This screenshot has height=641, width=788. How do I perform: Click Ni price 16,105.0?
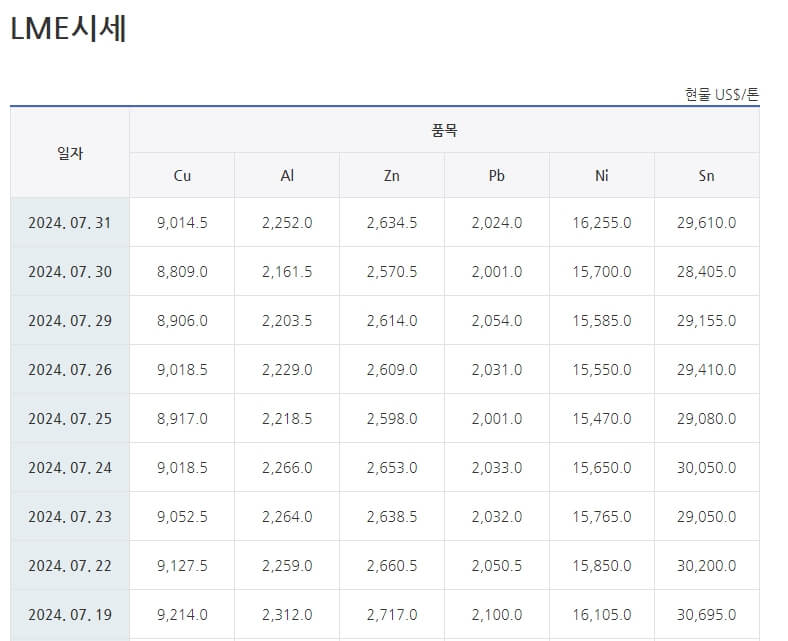[x=602, y=614]
